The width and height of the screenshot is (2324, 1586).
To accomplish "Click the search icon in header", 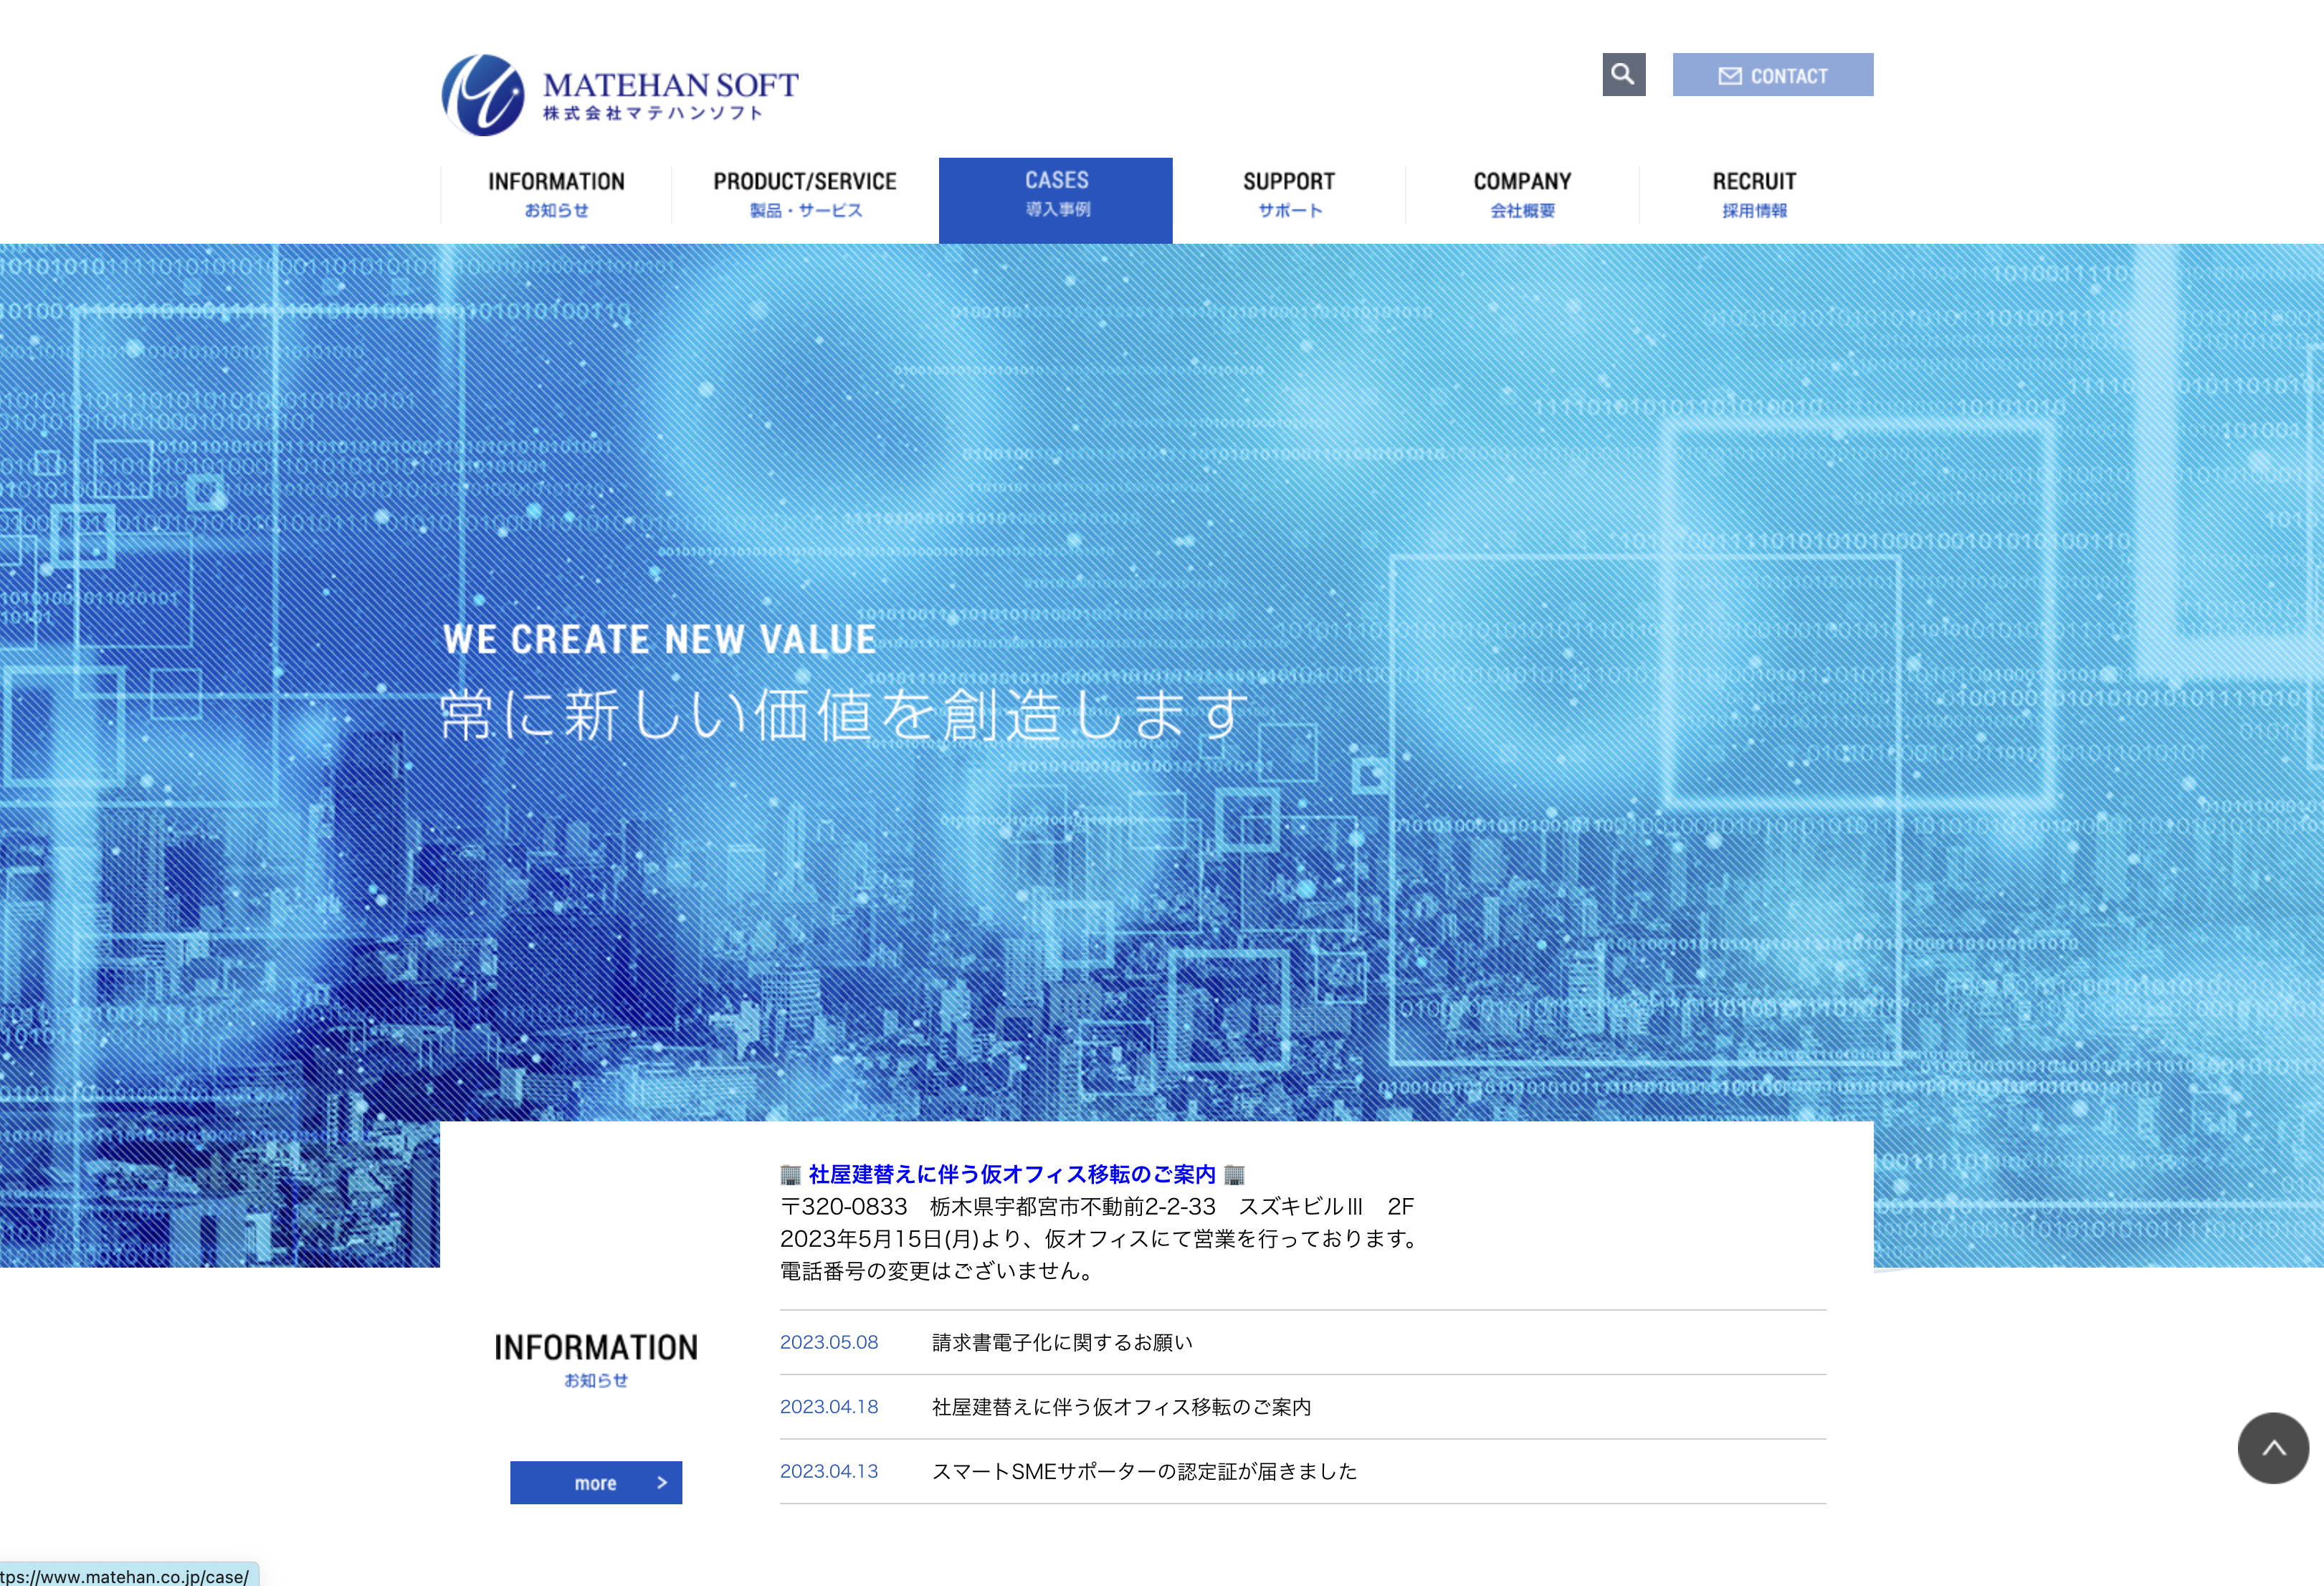I will (1623, 74).
